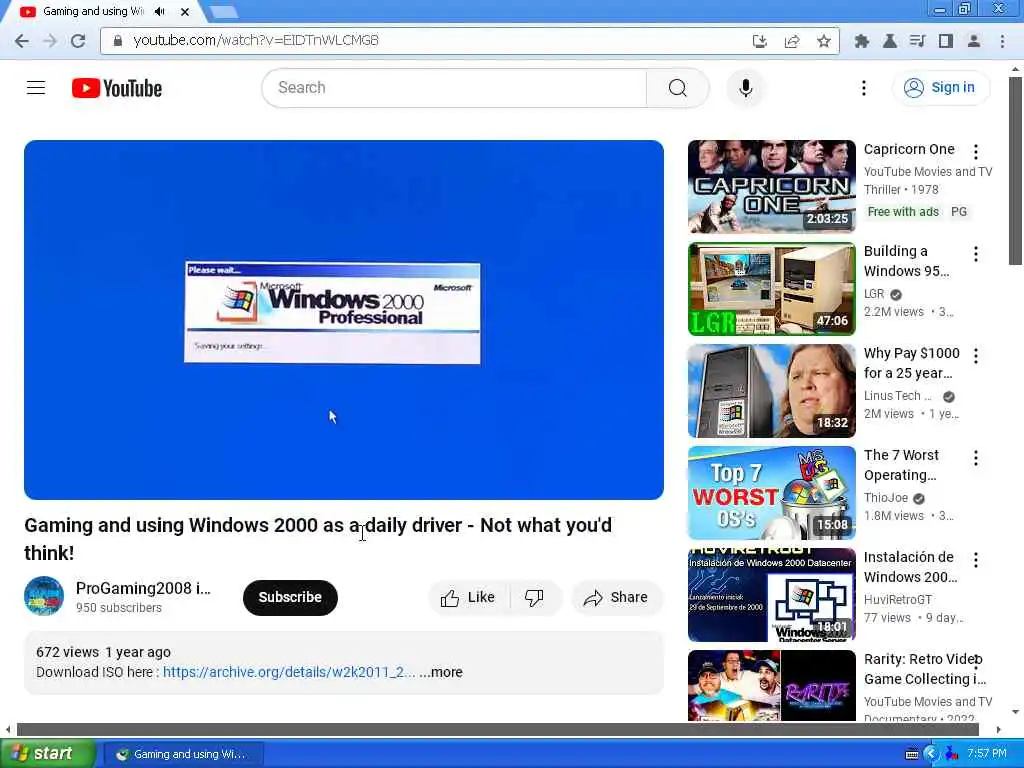Bookmark this page with the star icon
This screenshot has height=768, width=1024.
(x=824, y=41)
